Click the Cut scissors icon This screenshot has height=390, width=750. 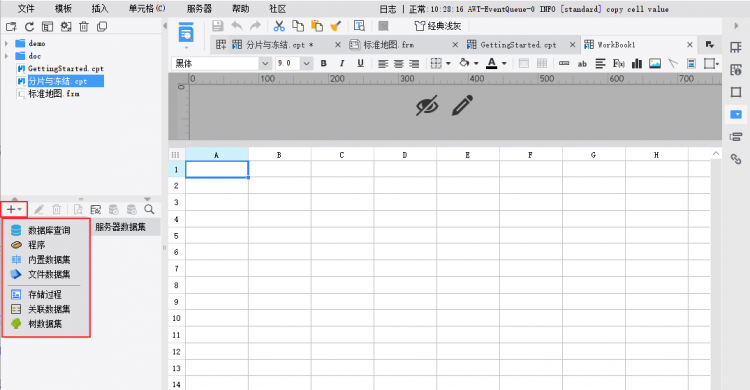(279, 26)
